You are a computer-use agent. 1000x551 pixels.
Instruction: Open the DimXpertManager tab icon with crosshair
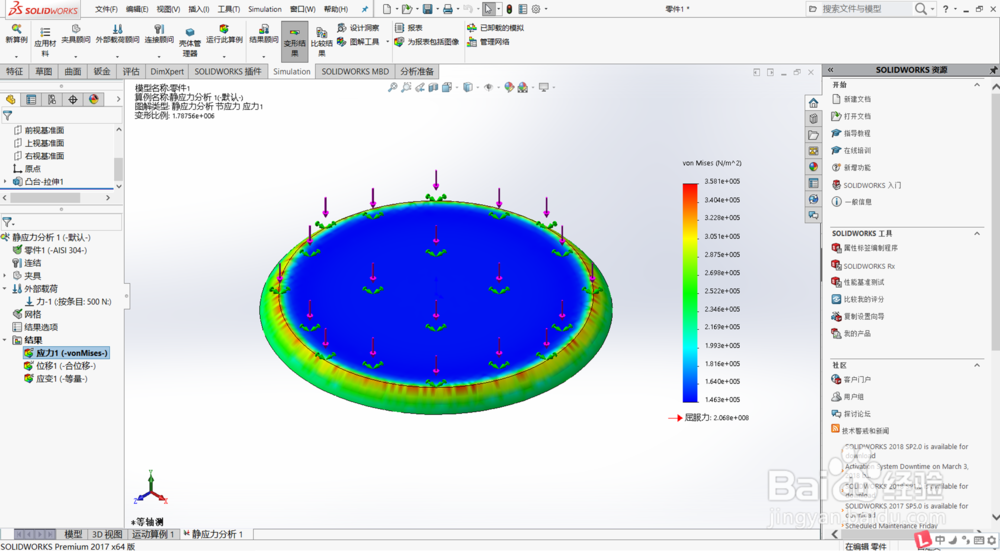coord(73,99)
